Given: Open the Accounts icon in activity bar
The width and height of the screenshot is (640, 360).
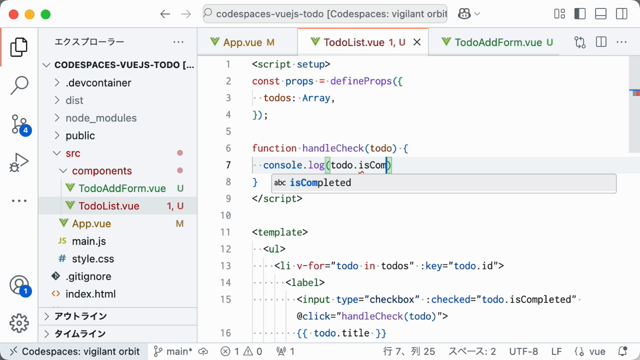Looking at the screenshot, I should click(20, 285).
